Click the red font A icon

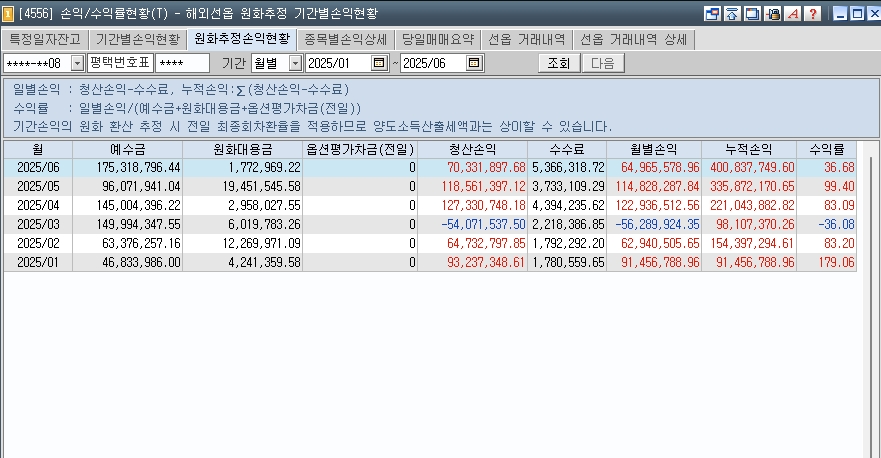tap(793, 13)
